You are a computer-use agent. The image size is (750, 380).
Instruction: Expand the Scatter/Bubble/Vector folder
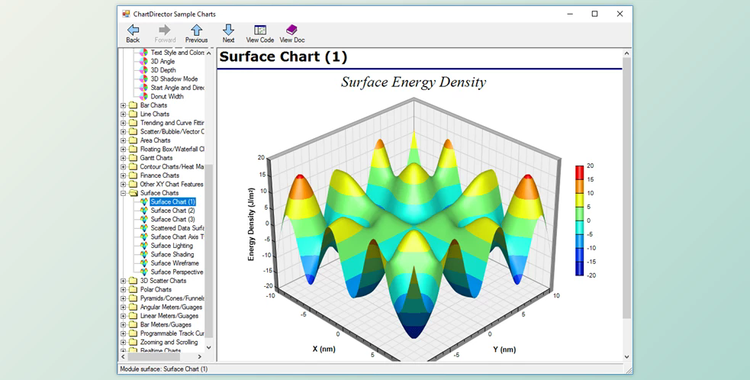(x=123, y=132)
